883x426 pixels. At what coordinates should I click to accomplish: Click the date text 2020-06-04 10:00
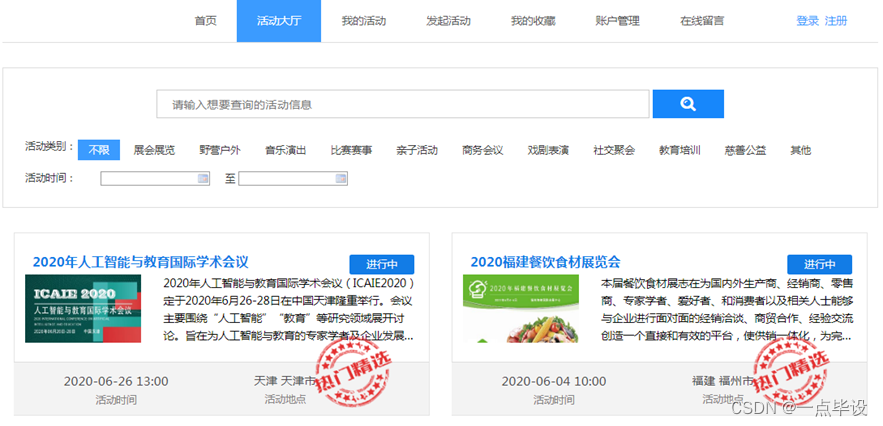pos(554,381)
